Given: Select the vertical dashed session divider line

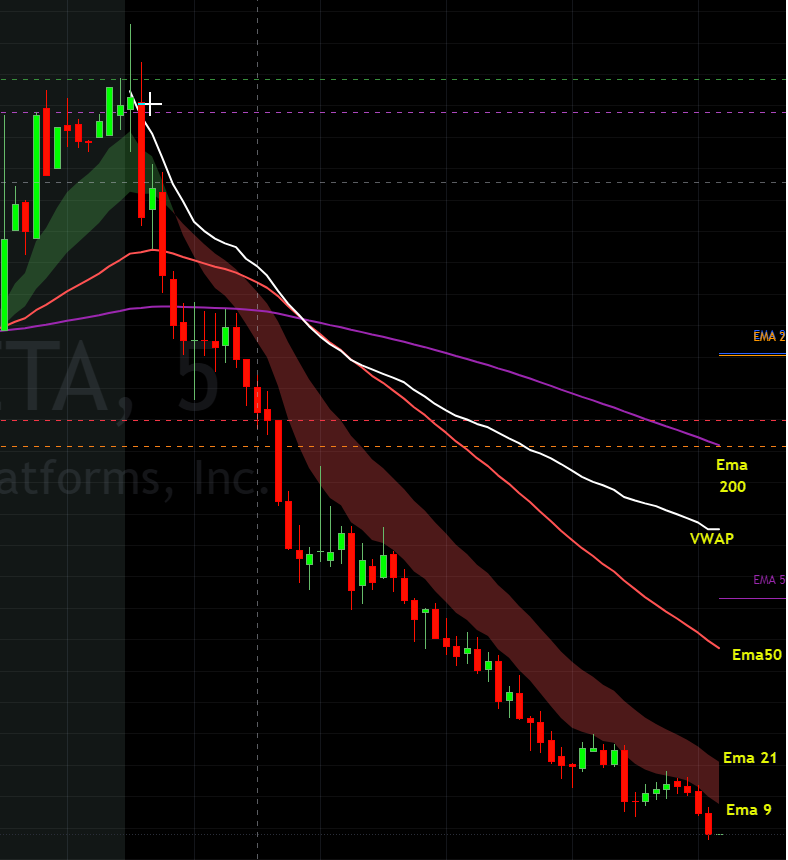Looking at the screenshot, I should pos(258,430).
